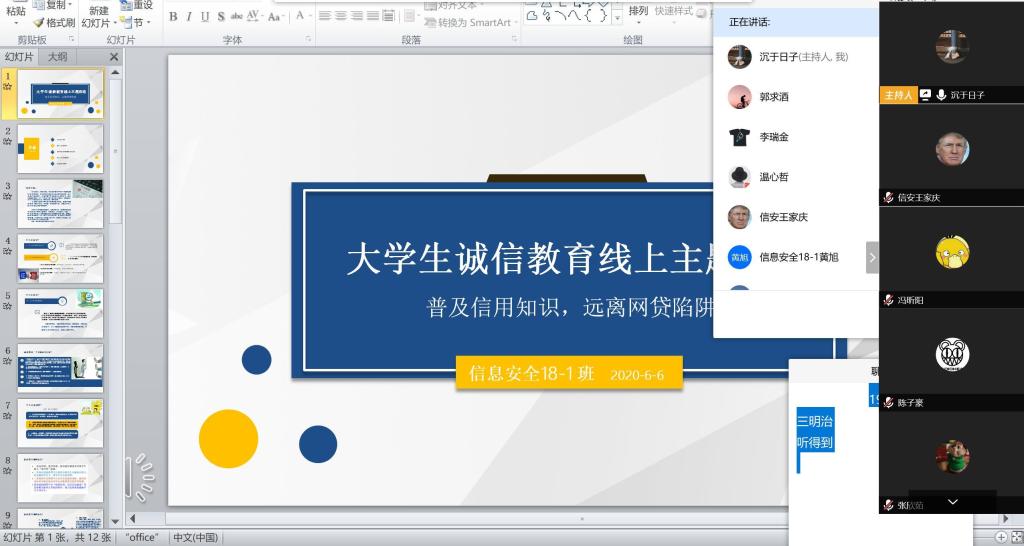Click the fit slide to window icon
The height and width of the screenshot is (546, 1024).
[1017, 537]
